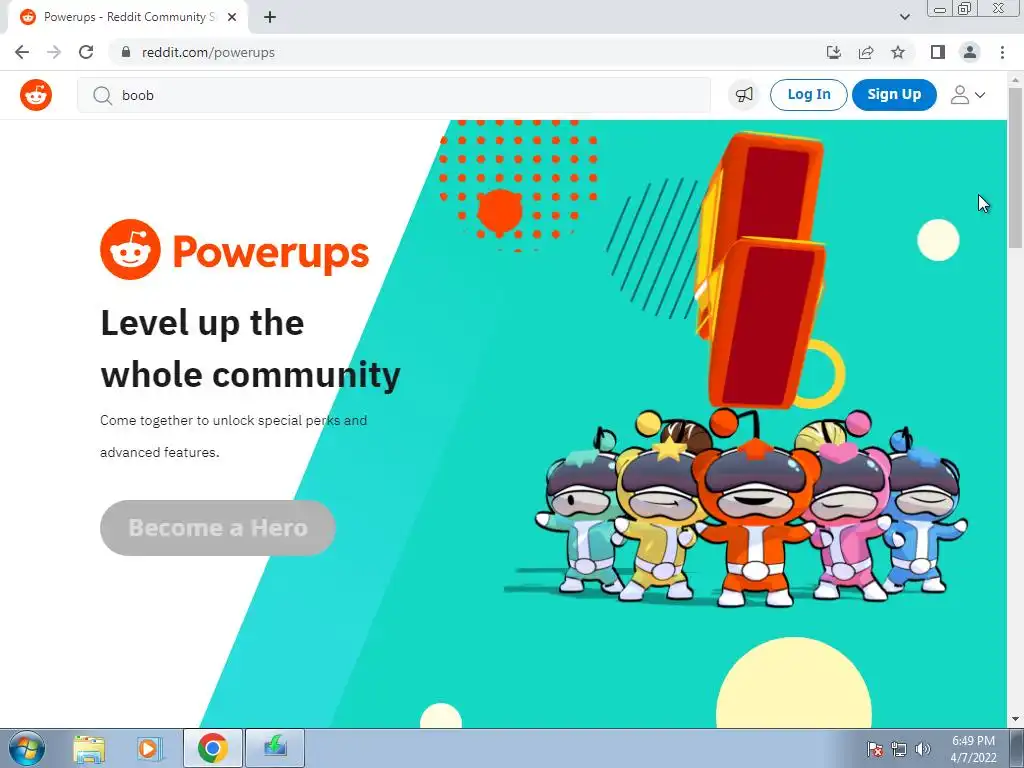Click the browser forward arrow
1024x768 pixels.
pyautogui.click(x=54, y=52)
